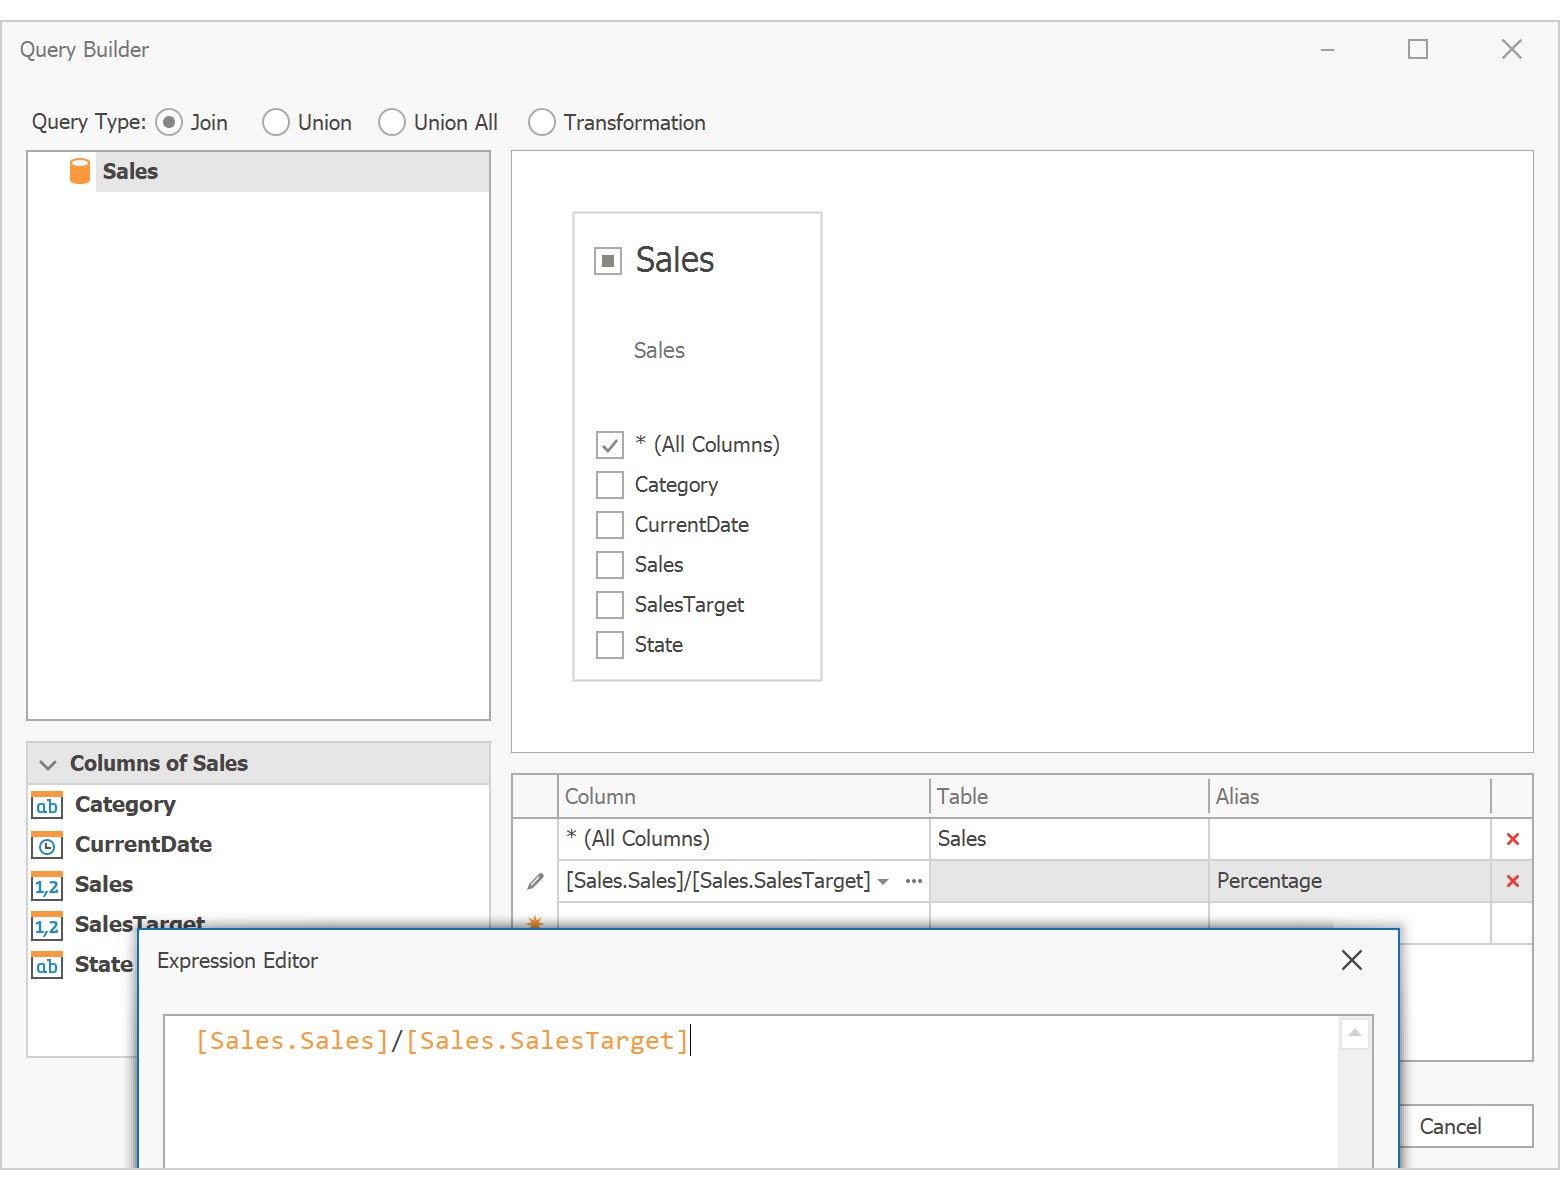Click the Sales database icon in table list
The width and height of the screenshot is (1560, 1190).
tap(79, 170)
